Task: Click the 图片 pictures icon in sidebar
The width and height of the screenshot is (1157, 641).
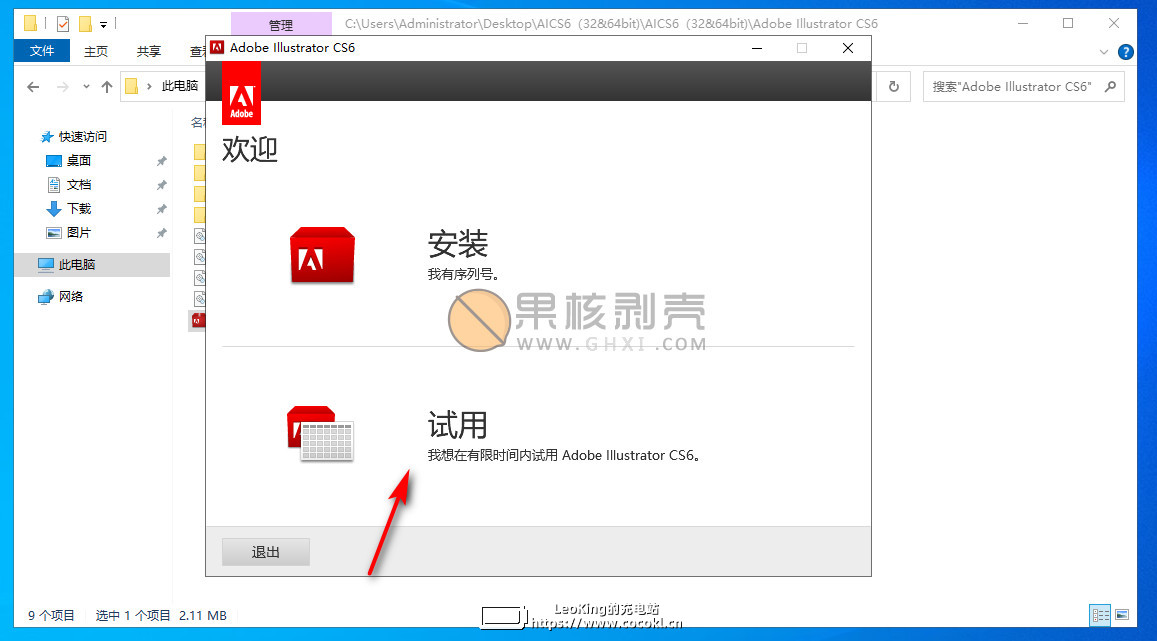Action: click(54, 232)
